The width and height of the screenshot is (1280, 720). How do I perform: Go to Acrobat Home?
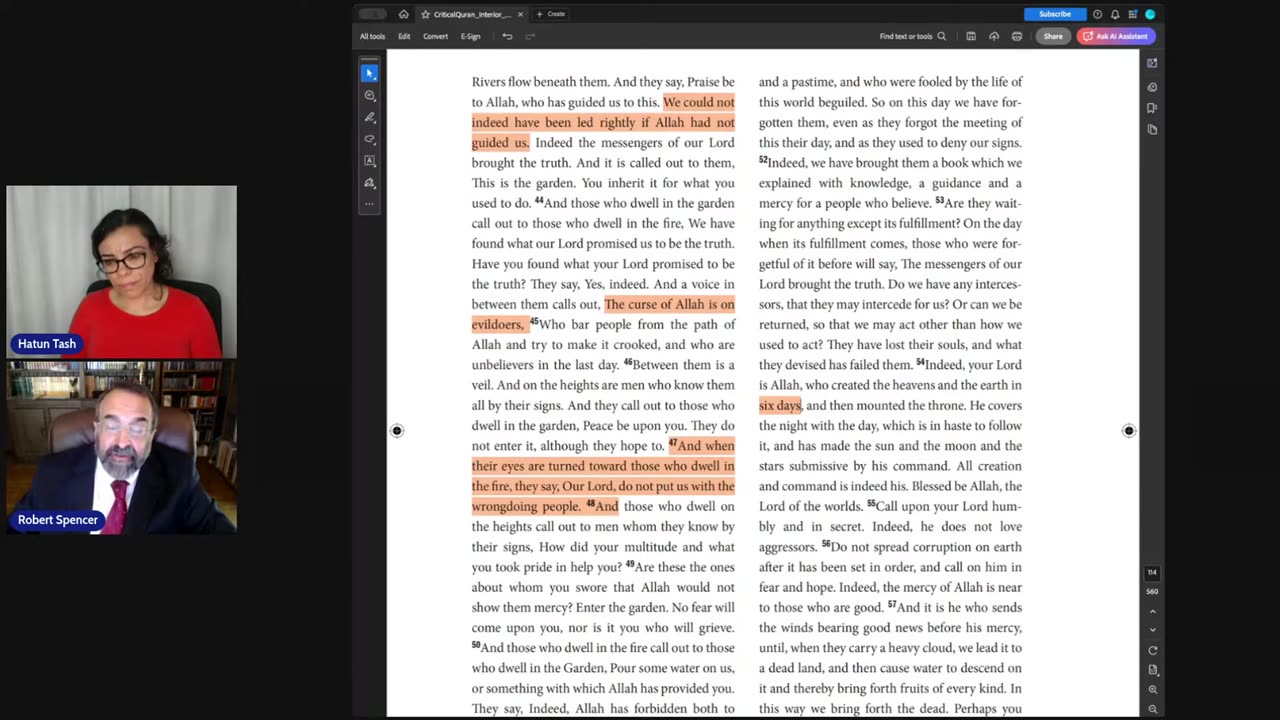403,14
